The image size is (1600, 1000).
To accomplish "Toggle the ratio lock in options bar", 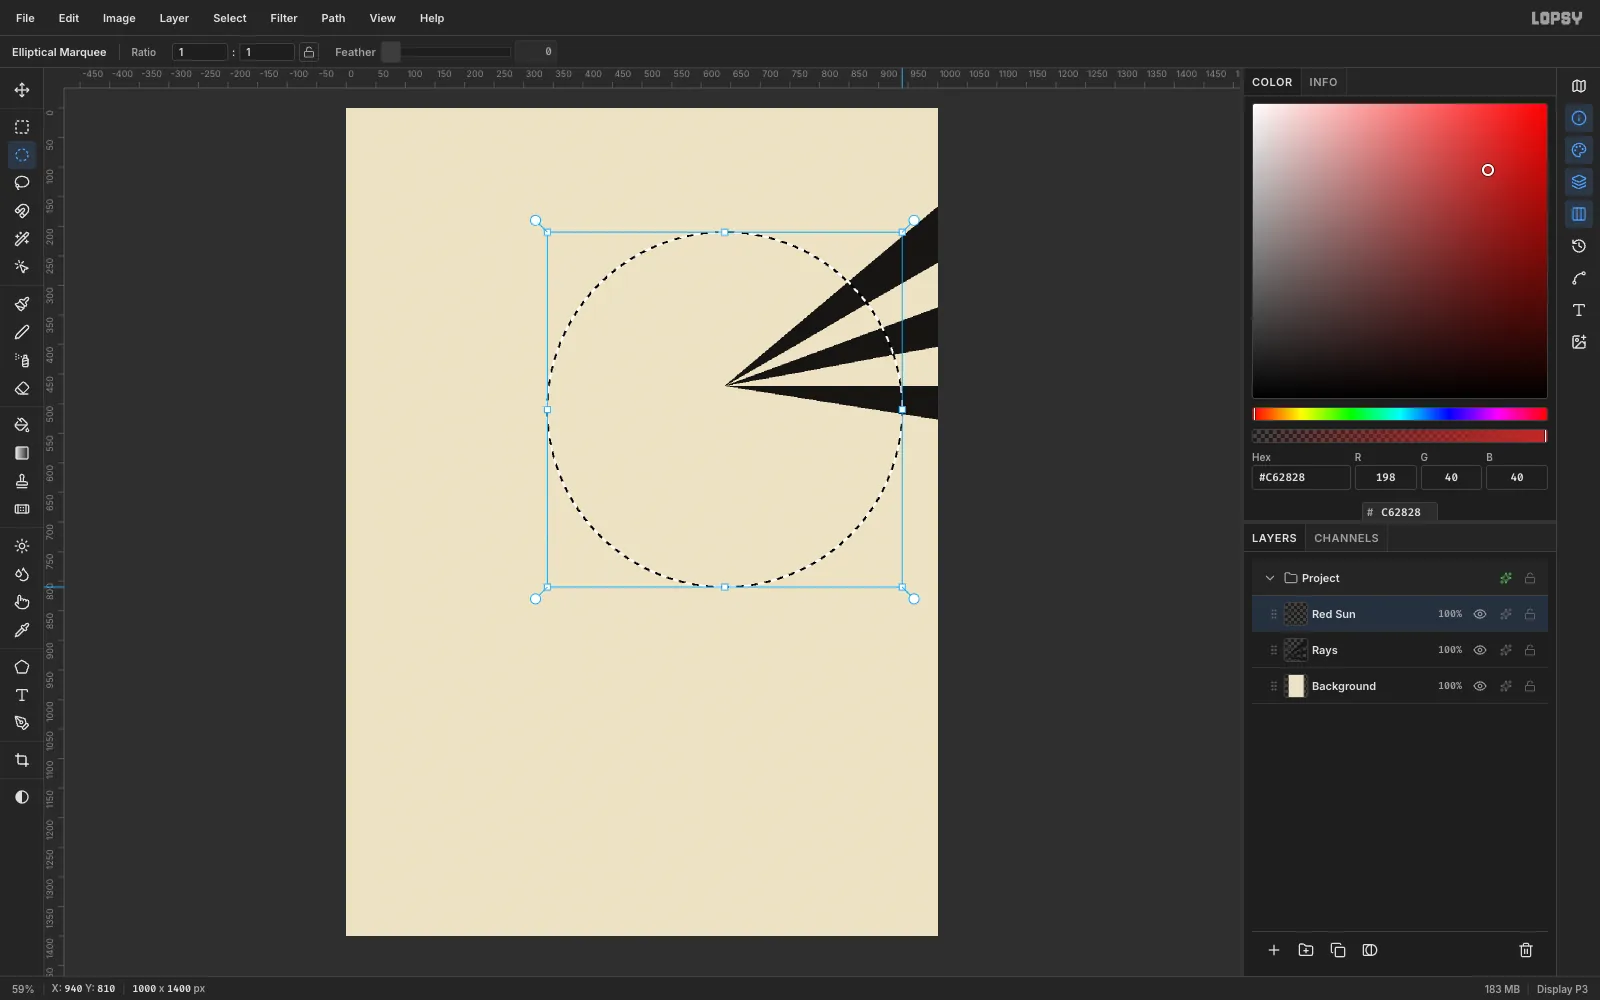I will (x=309, y=52).
